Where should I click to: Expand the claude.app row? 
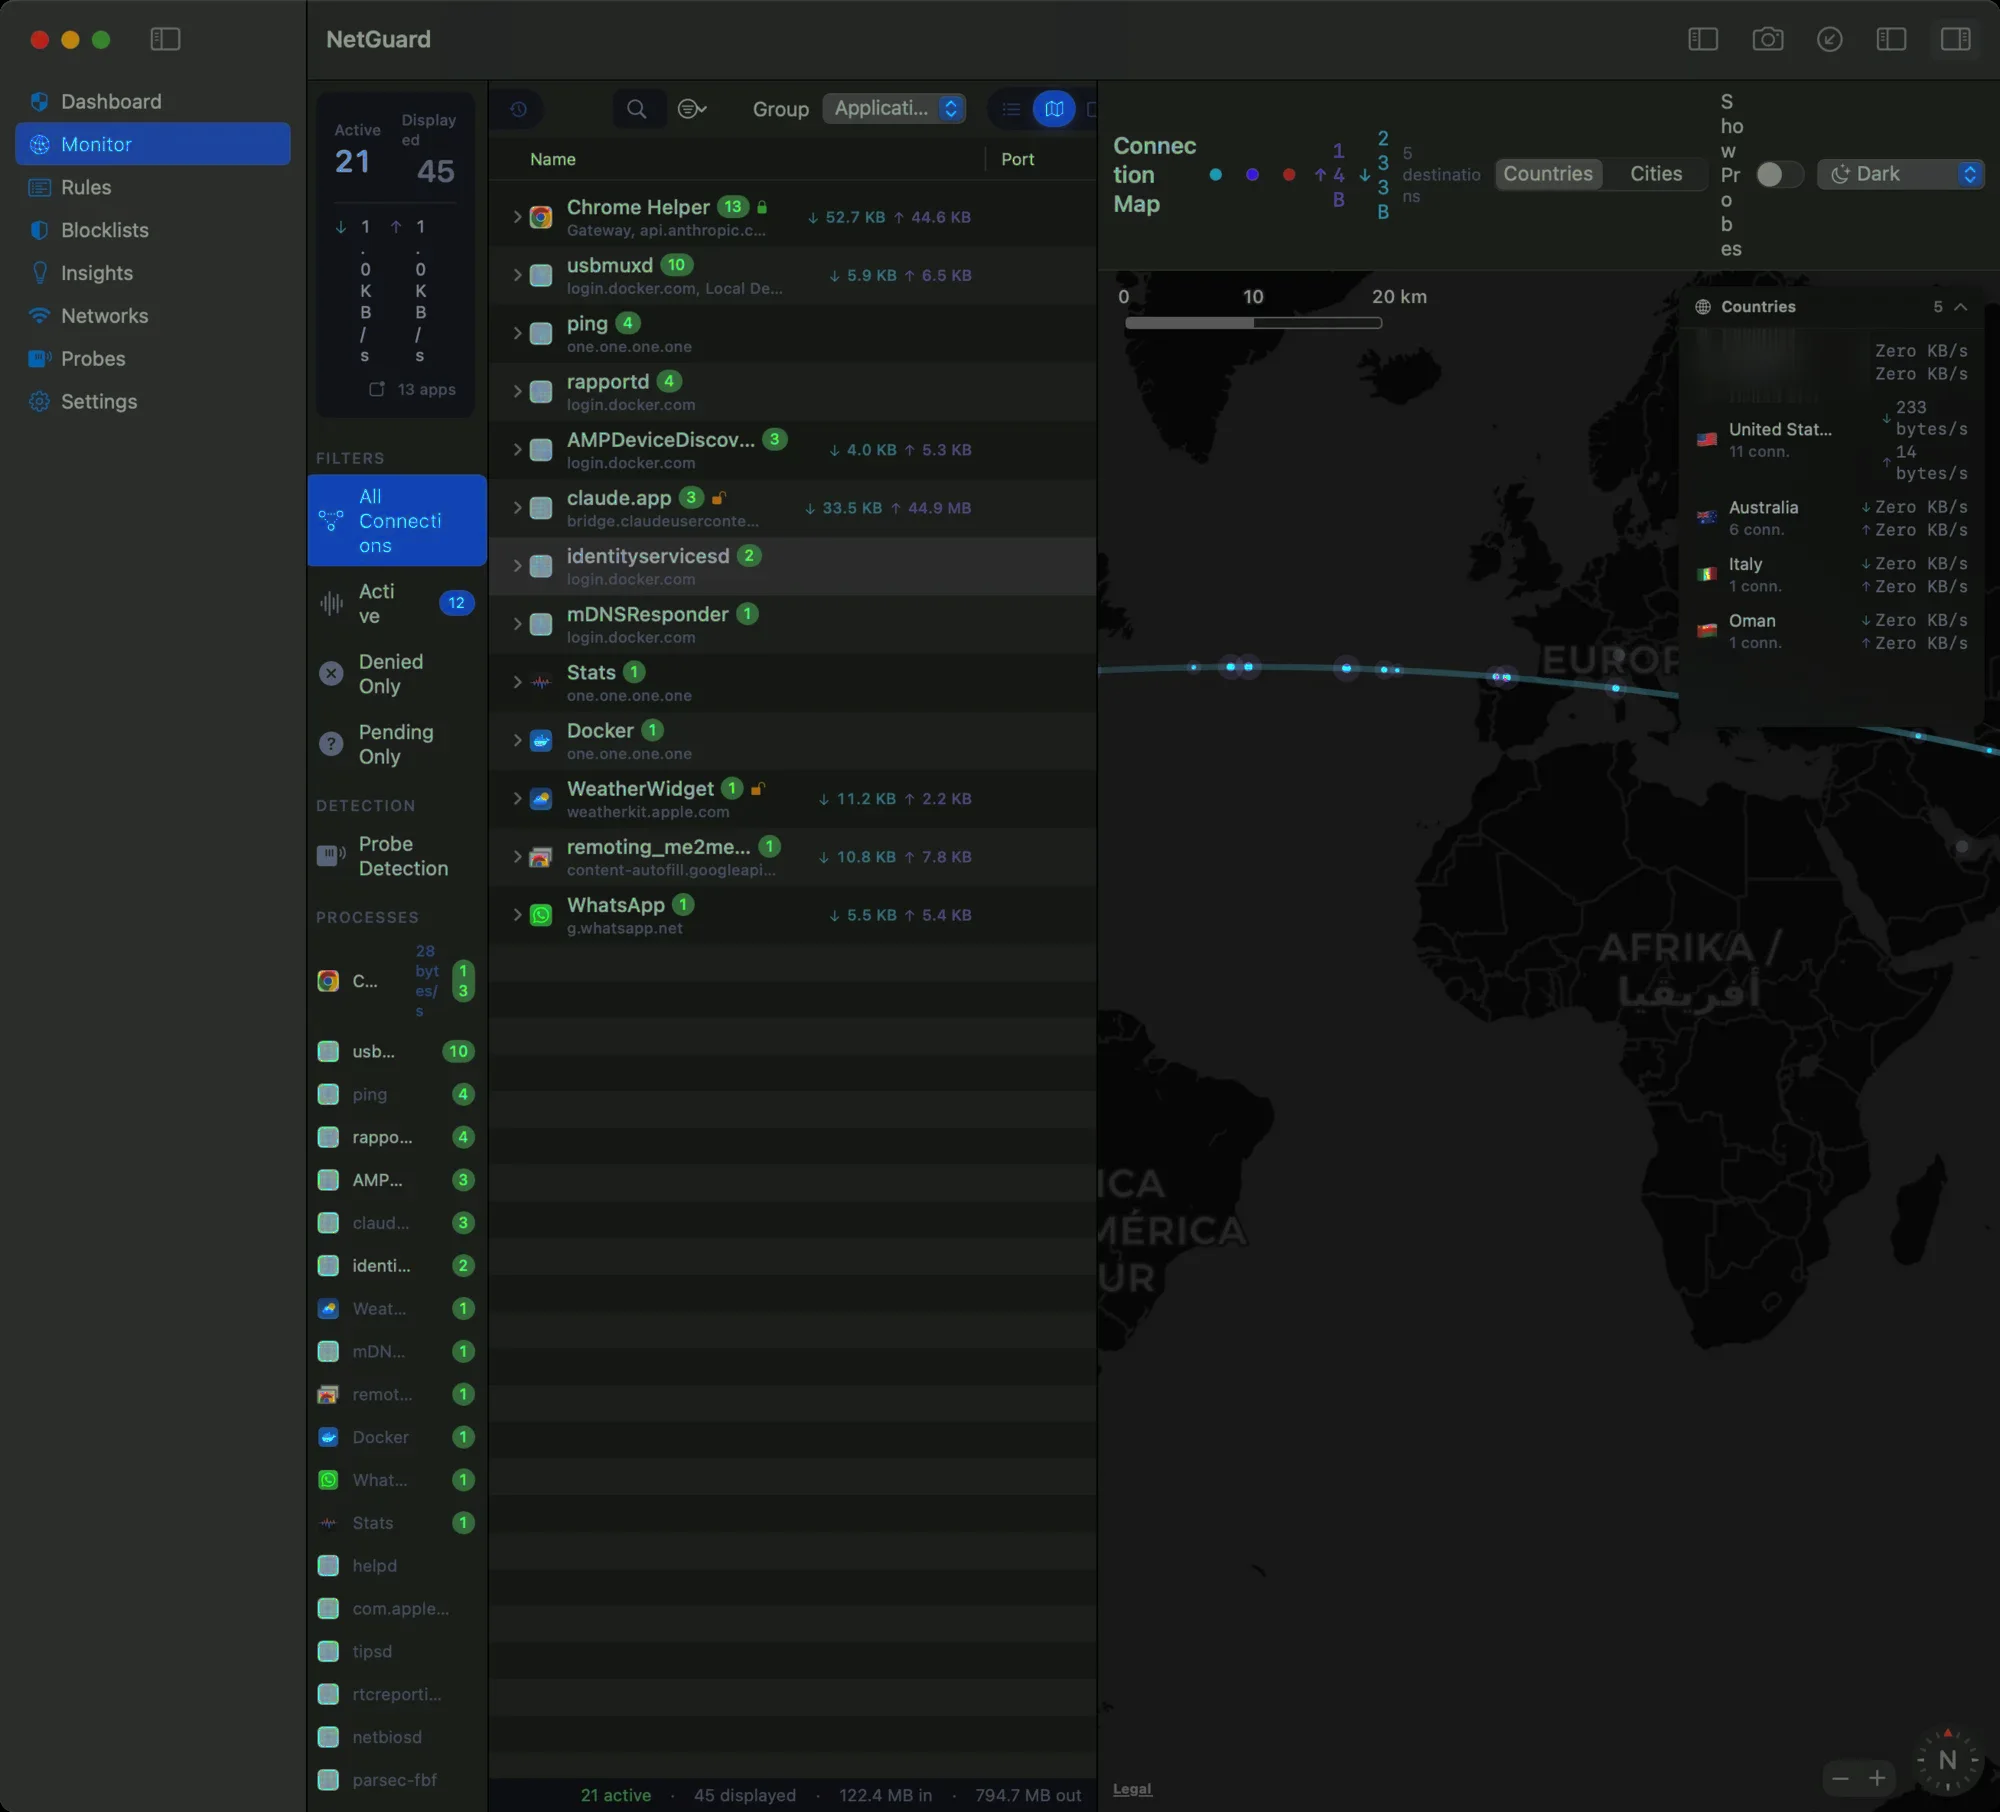click(x=517, y=508)
